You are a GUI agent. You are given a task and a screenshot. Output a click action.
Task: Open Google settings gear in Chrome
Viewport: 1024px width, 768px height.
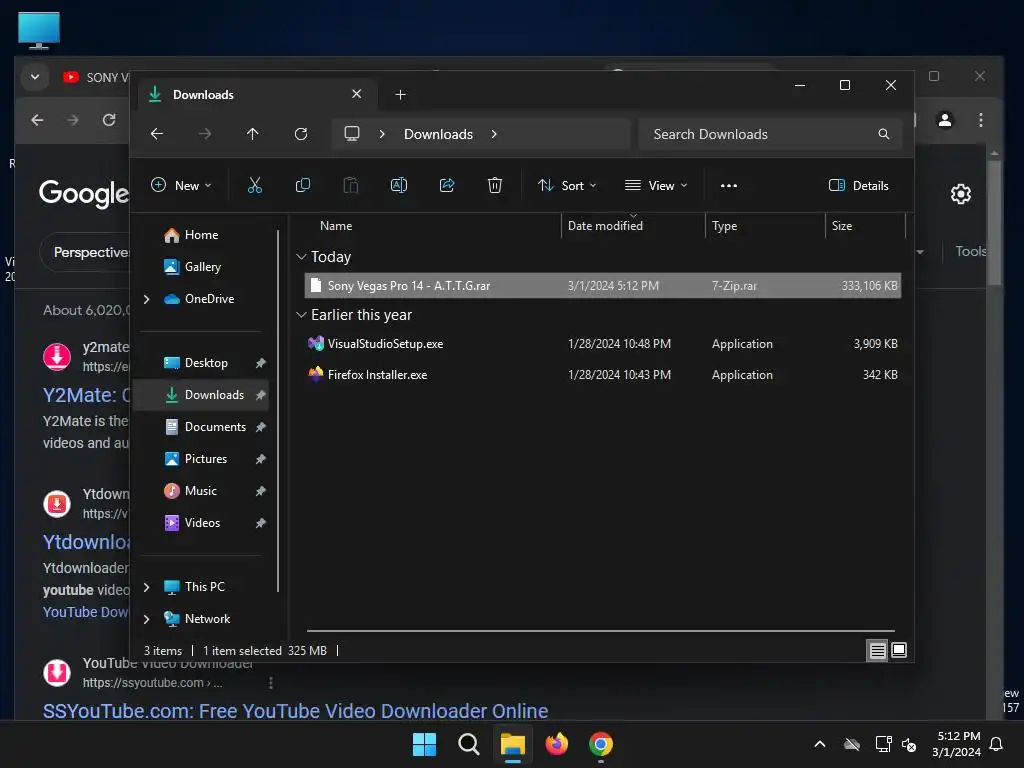coord(961,194)
